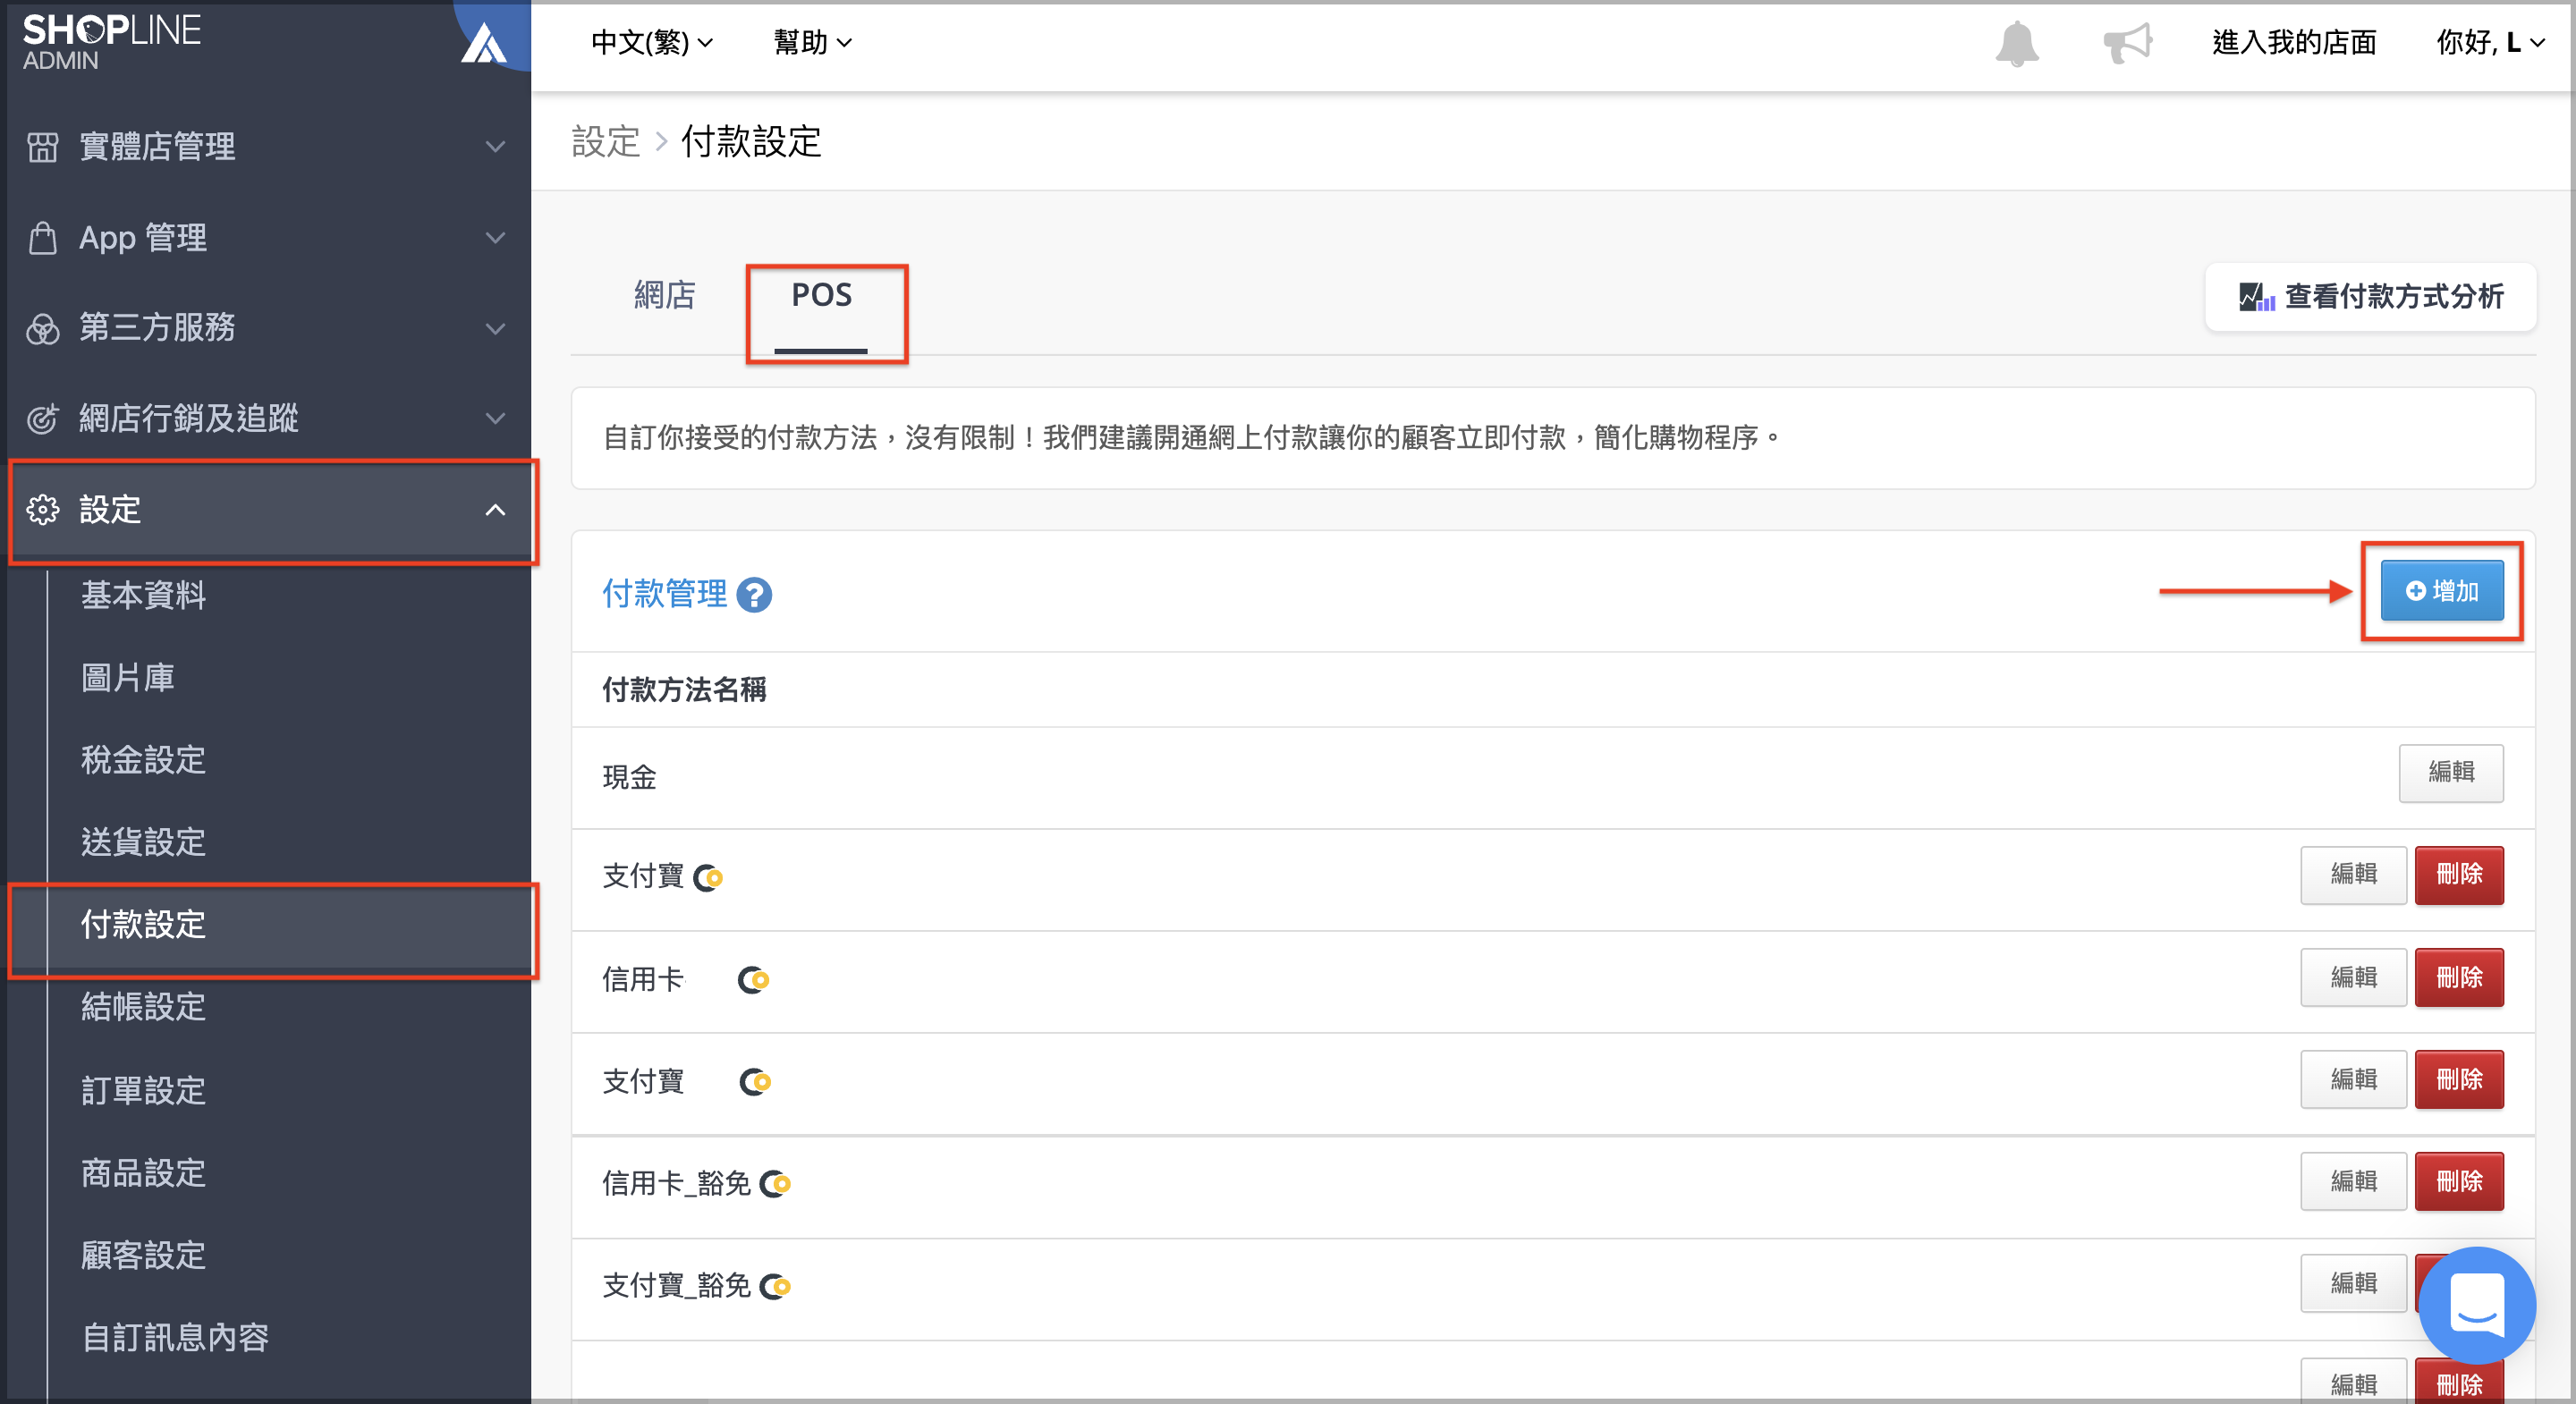Click 進入我的店面 link
Viewport: 2576px width, 1404px height.
(x=2294, y=42)
